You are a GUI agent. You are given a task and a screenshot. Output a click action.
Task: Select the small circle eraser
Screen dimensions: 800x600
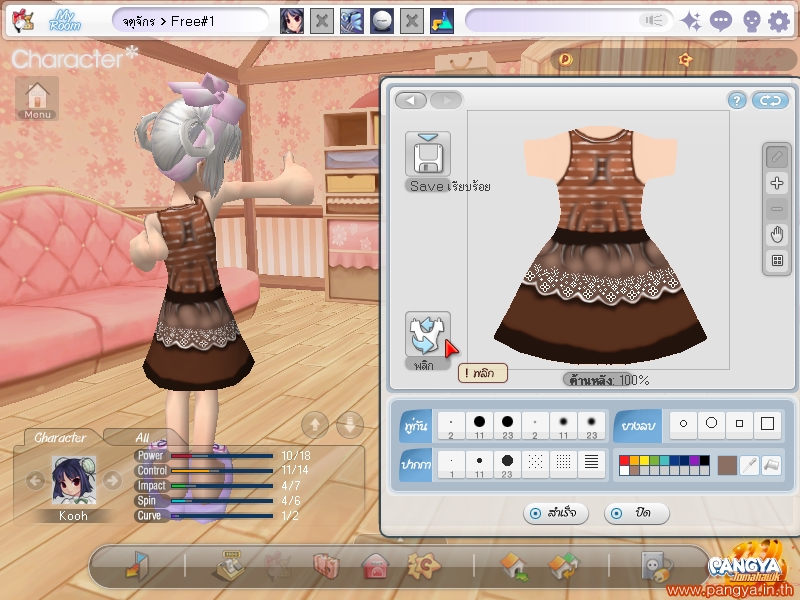683,424
